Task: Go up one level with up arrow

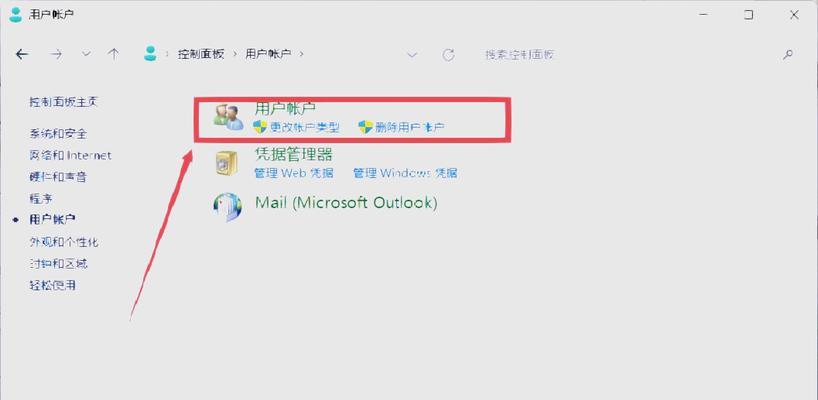Action: tap(113, 54)
